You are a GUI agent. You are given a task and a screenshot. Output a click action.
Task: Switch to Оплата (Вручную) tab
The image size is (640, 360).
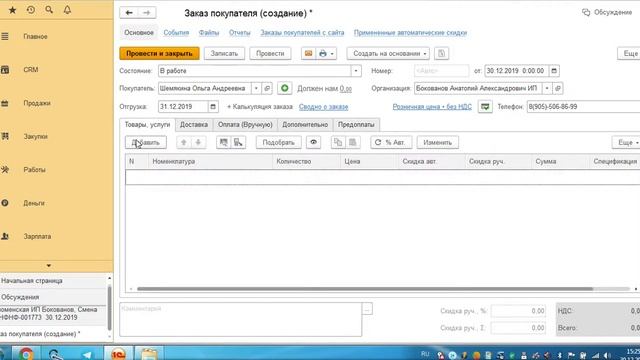pyautogui.click(x=245, y=125)
